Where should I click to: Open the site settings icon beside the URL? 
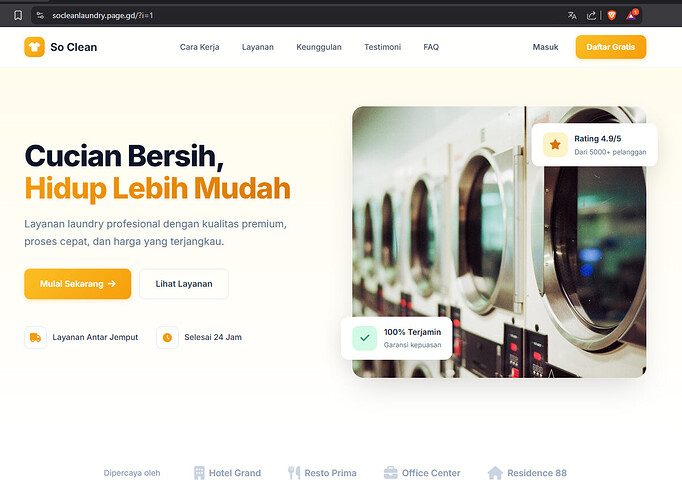pyautogui.click(x=40, y=16)
